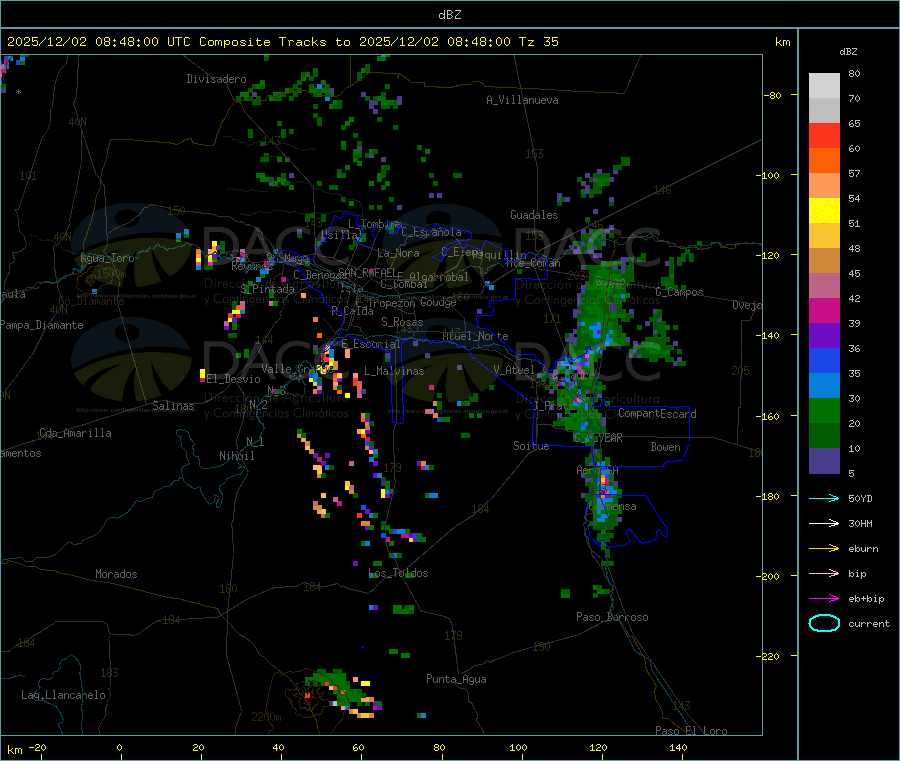
Task: Click the cyan current ellipse icon
Action: click(824, 623)
